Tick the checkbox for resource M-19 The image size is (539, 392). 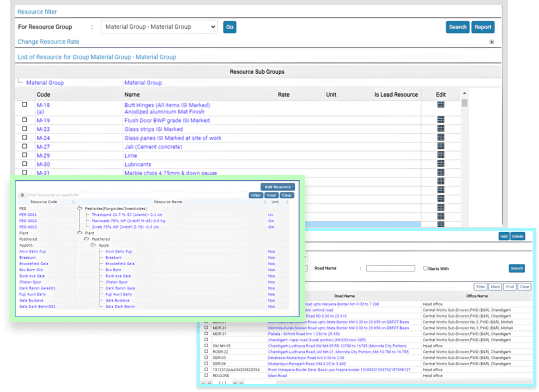[x=24, y=120]
